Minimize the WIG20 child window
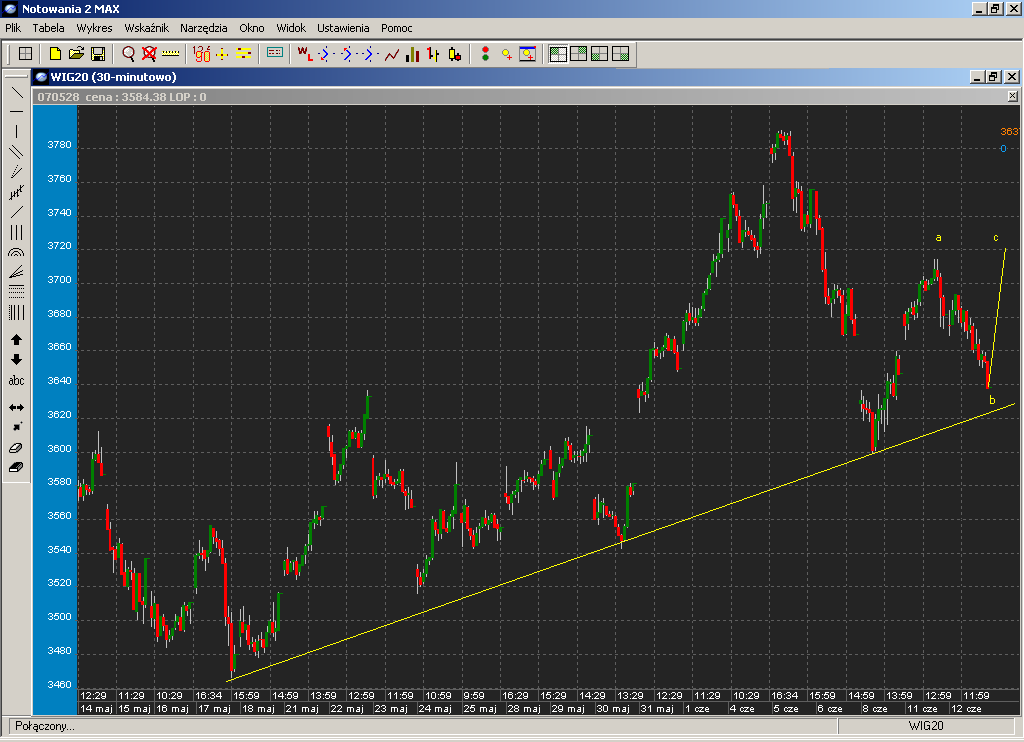Screen dimensions: 1024x742 click(x=977, y=76)
